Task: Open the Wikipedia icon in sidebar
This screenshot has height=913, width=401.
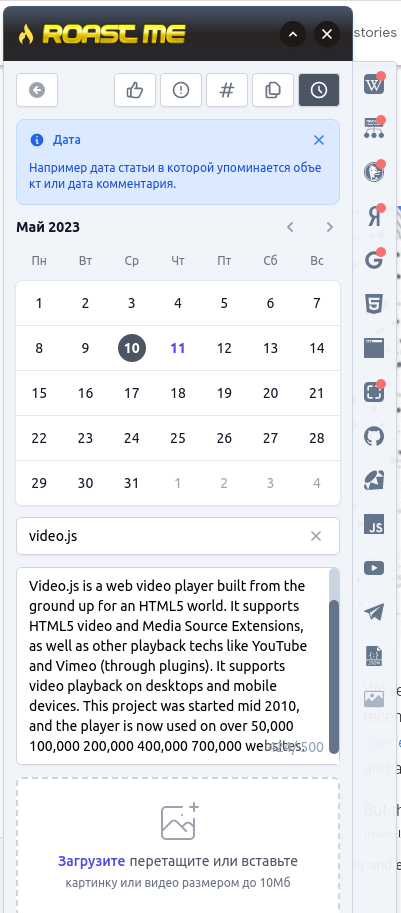Action: coord(374,85)
